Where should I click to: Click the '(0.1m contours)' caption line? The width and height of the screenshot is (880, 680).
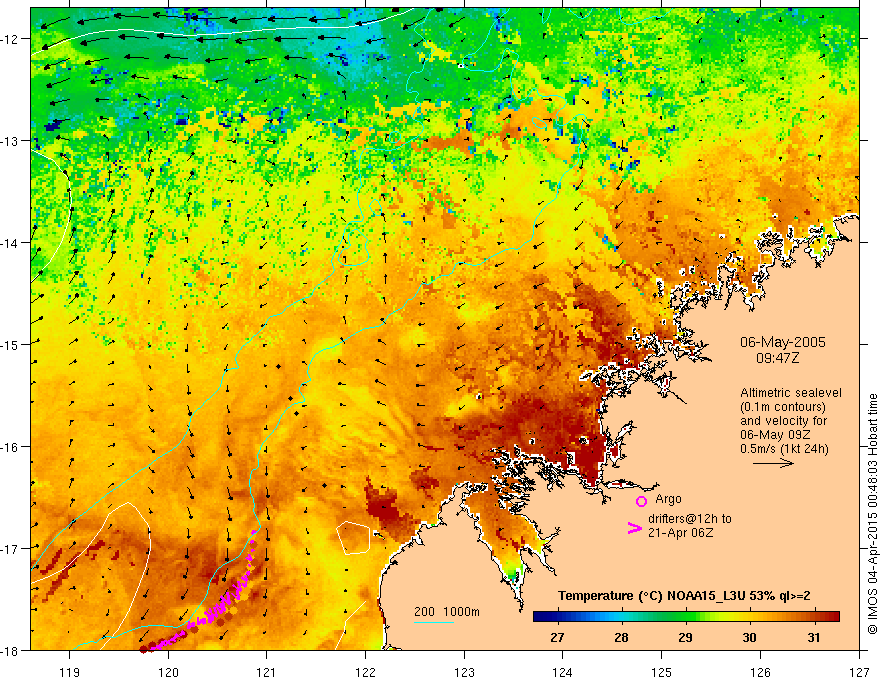(x=782, y=407)
